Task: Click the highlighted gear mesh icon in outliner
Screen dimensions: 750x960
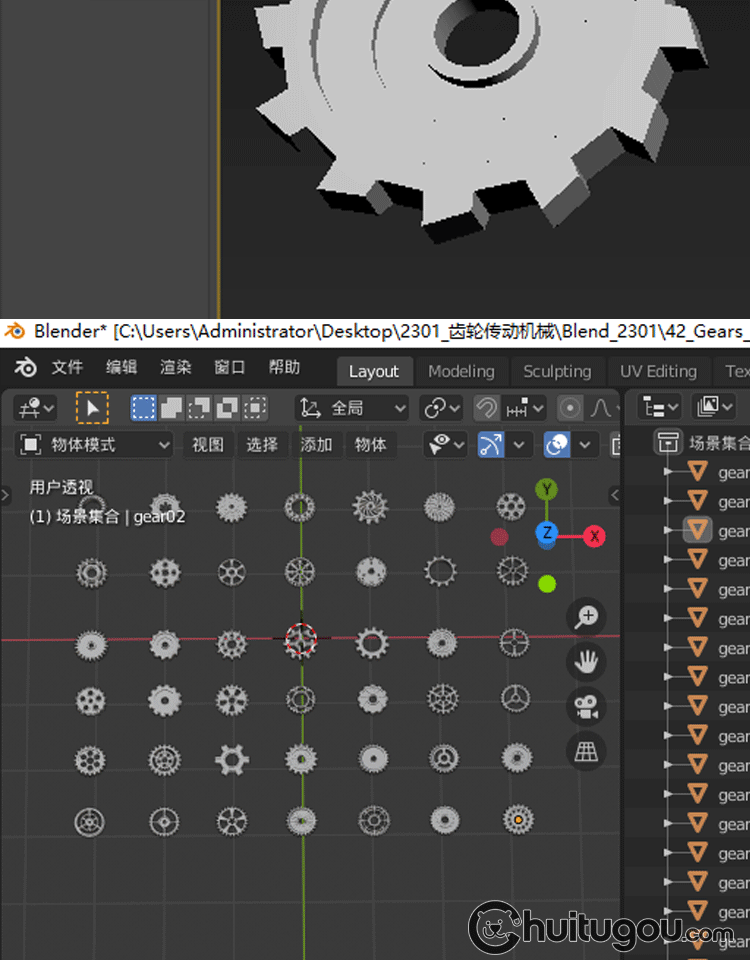Action: (698, 530)
